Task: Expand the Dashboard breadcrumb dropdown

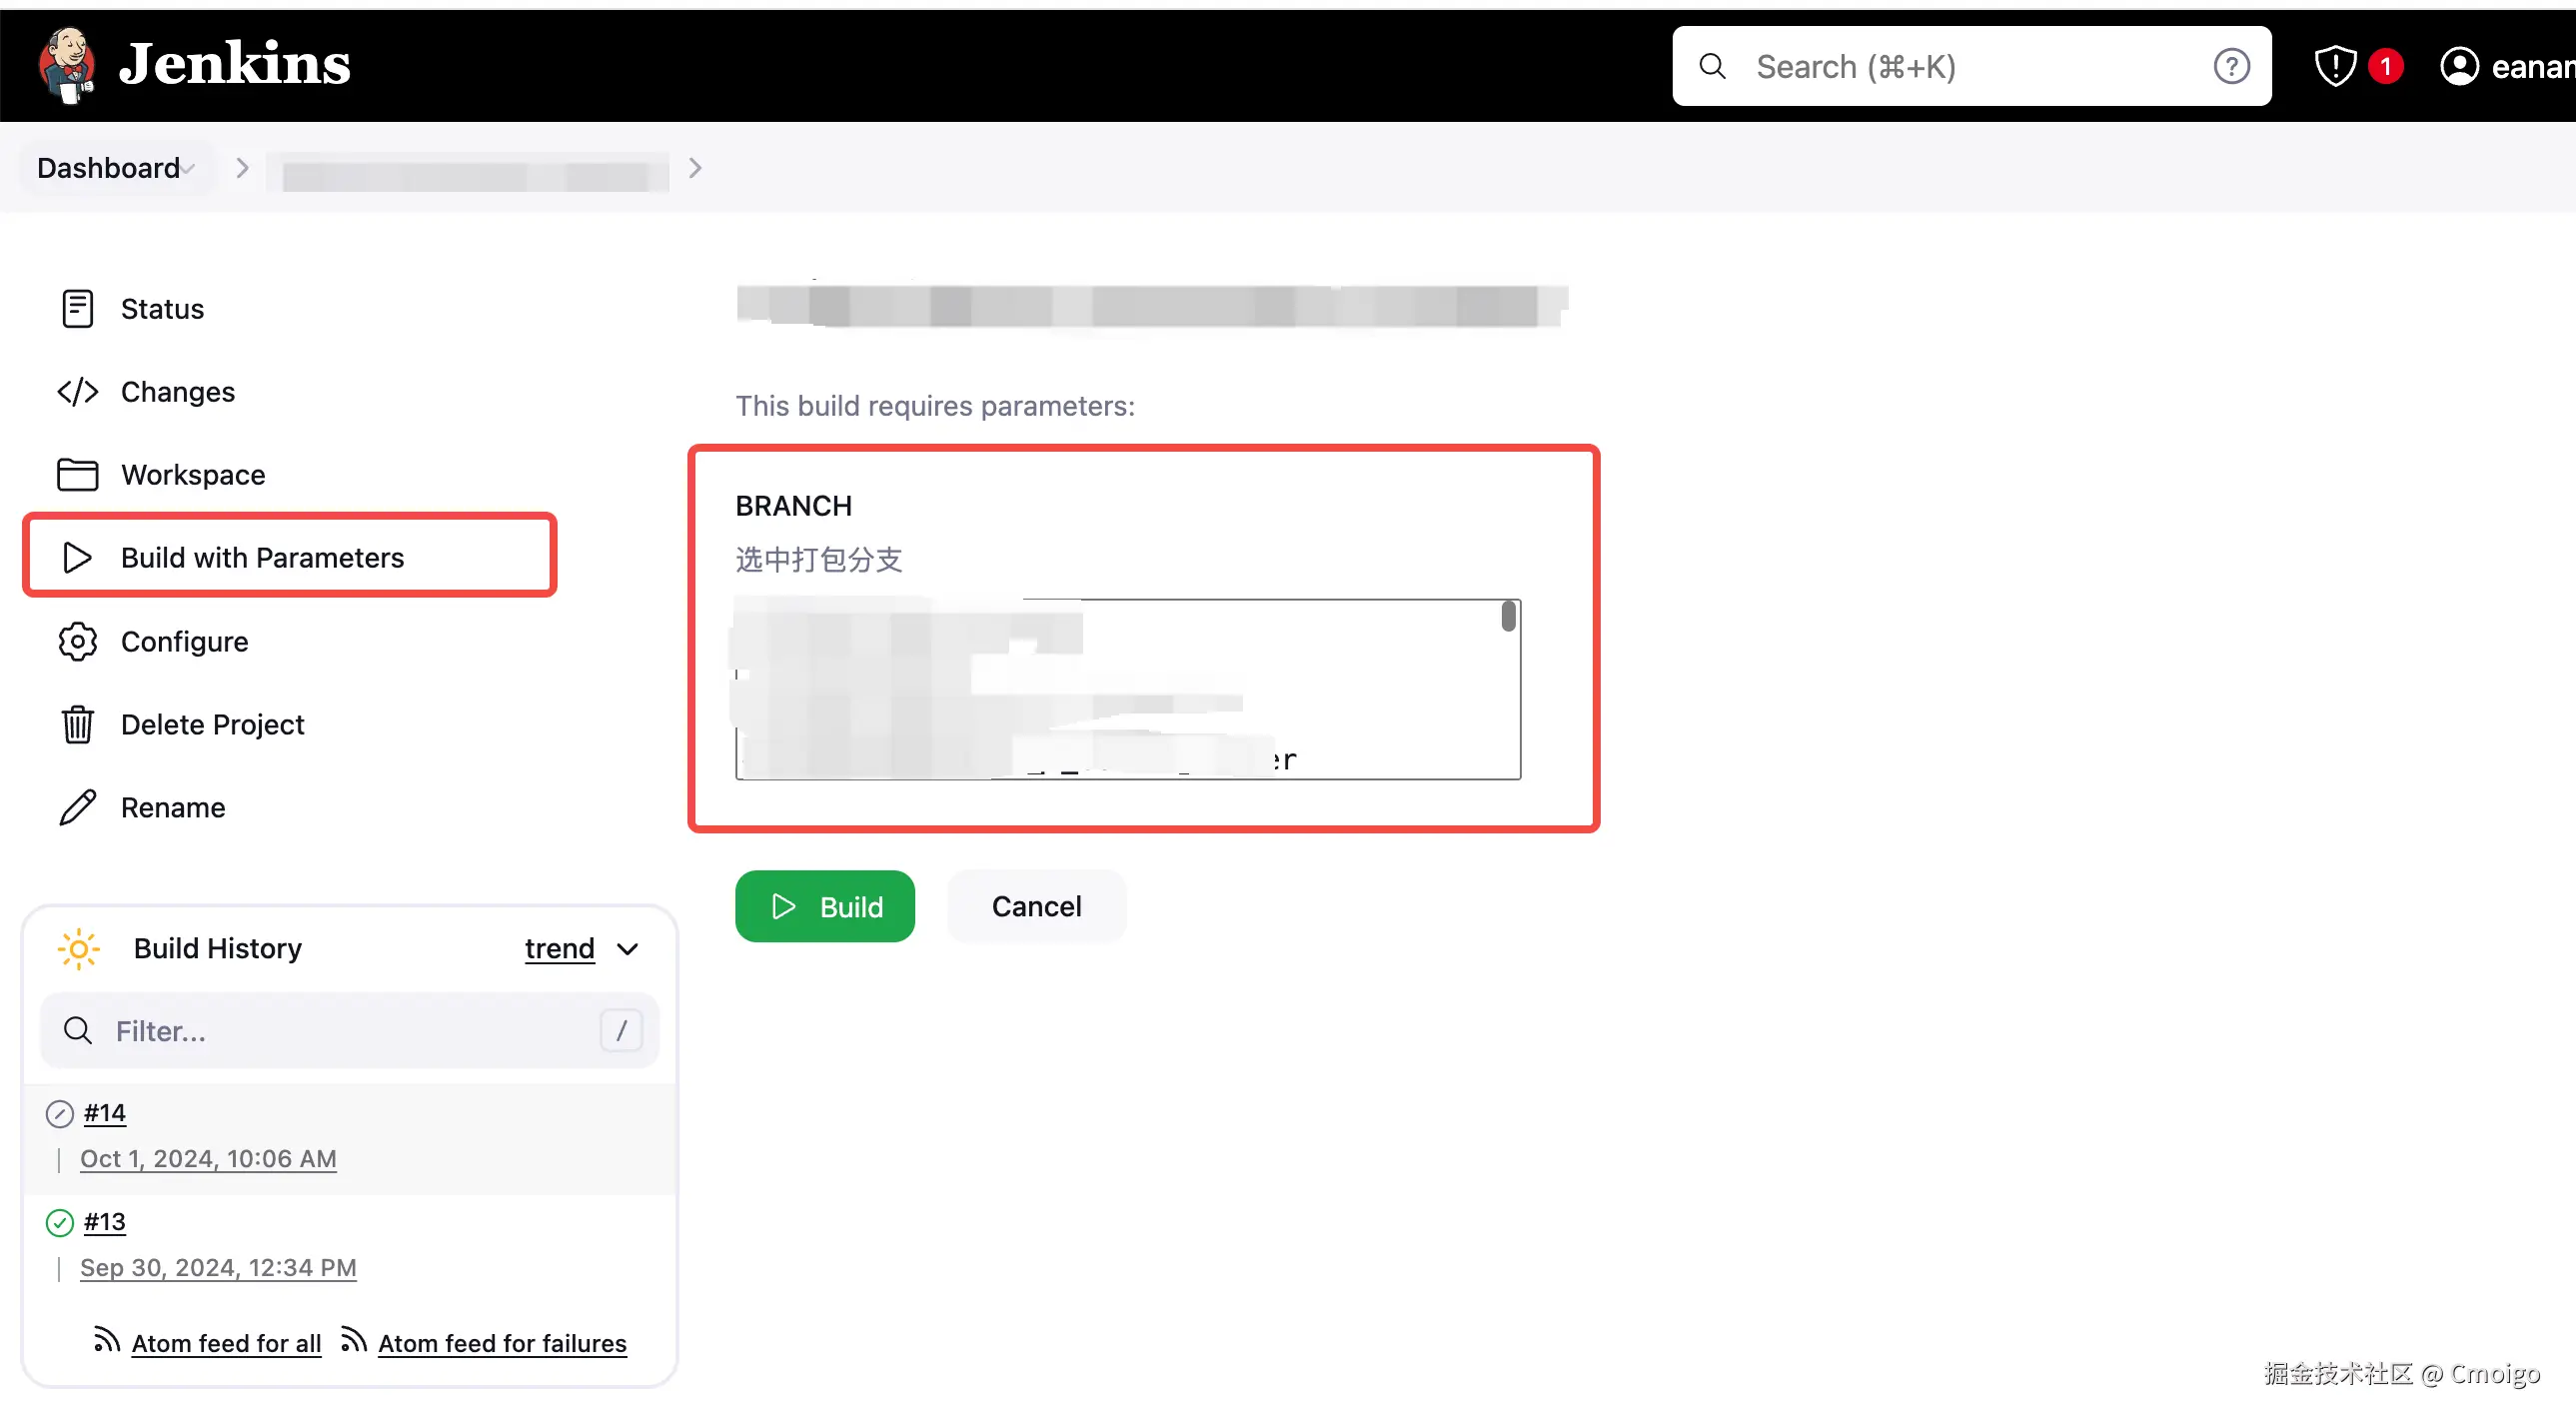Action: point(189,169)
